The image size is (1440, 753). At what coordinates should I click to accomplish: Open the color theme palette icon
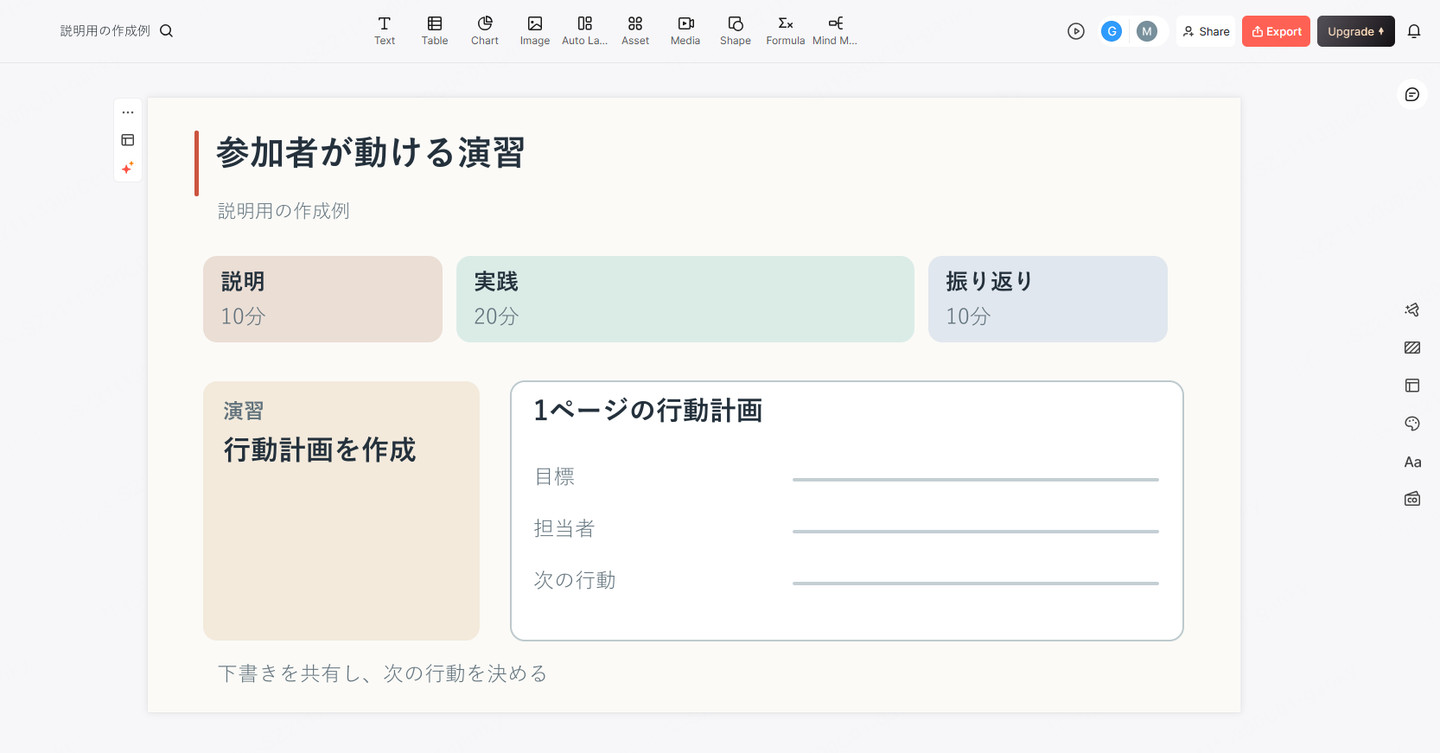tap(1412, 424)
